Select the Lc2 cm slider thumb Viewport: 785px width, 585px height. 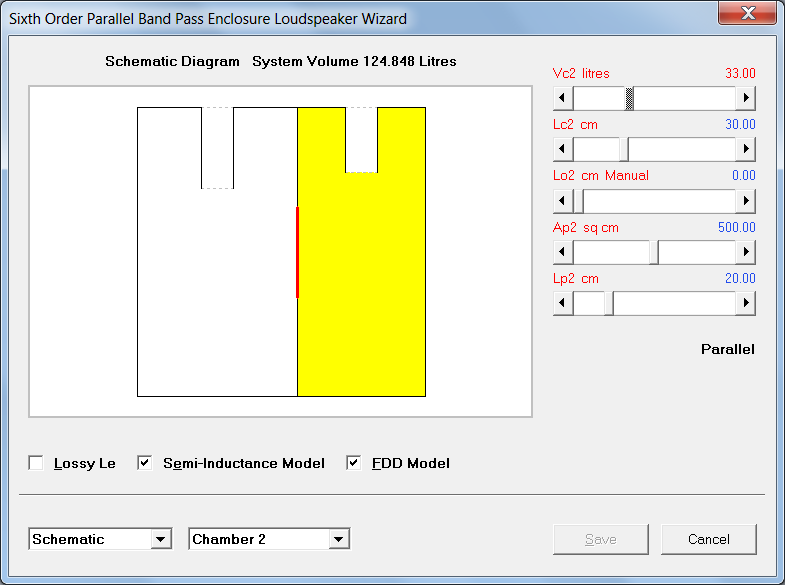[624, 149]
